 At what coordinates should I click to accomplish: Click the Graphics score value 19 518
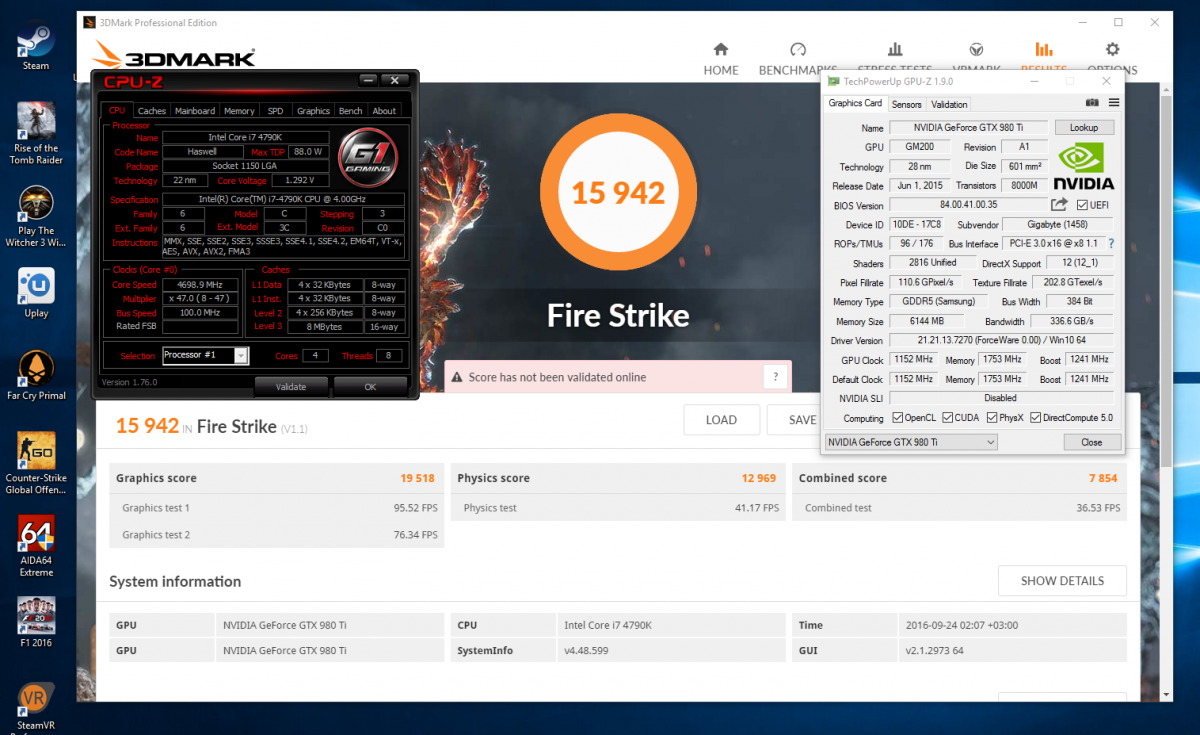(417, 478)
